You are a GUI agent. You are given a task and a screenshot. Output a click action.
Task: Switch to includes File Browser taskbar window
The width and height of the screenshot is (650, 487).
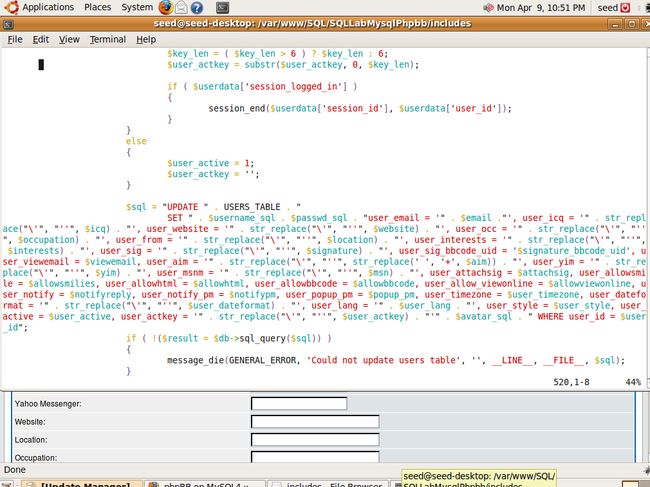tap(327, 484)
